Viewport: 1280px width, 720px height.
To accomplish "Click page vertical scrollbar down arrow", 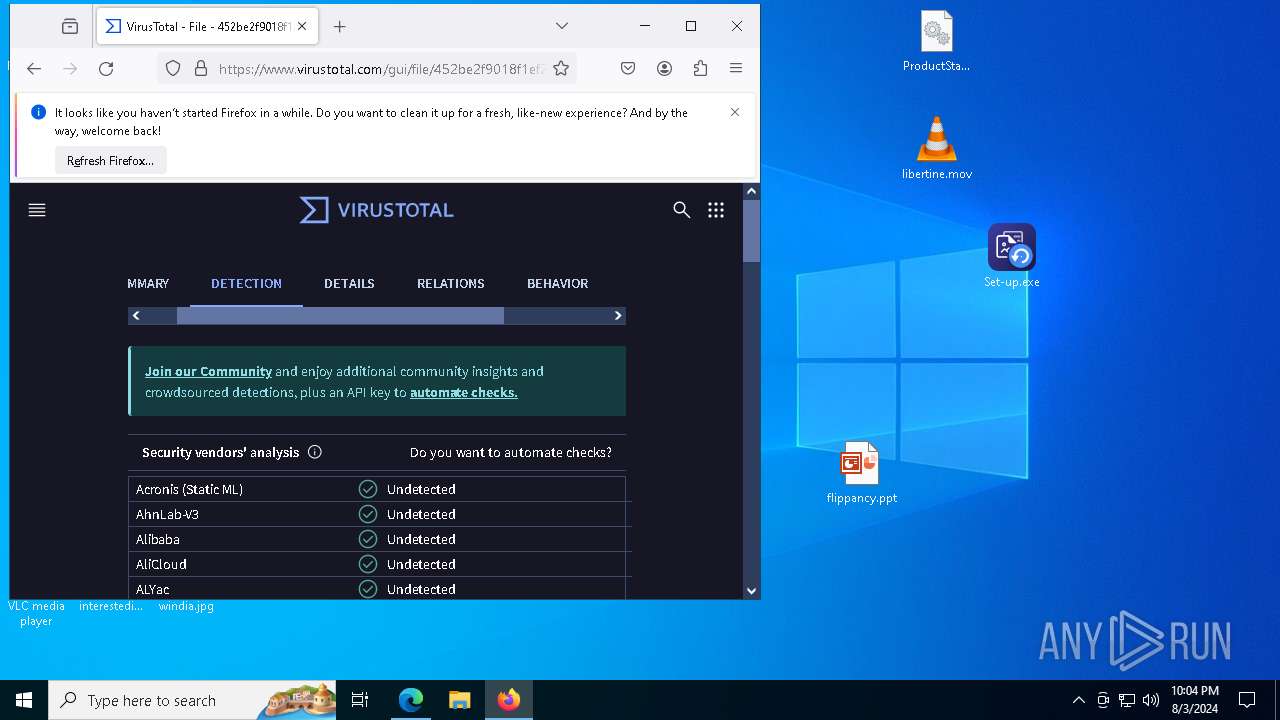I will (x=751, y=591).
